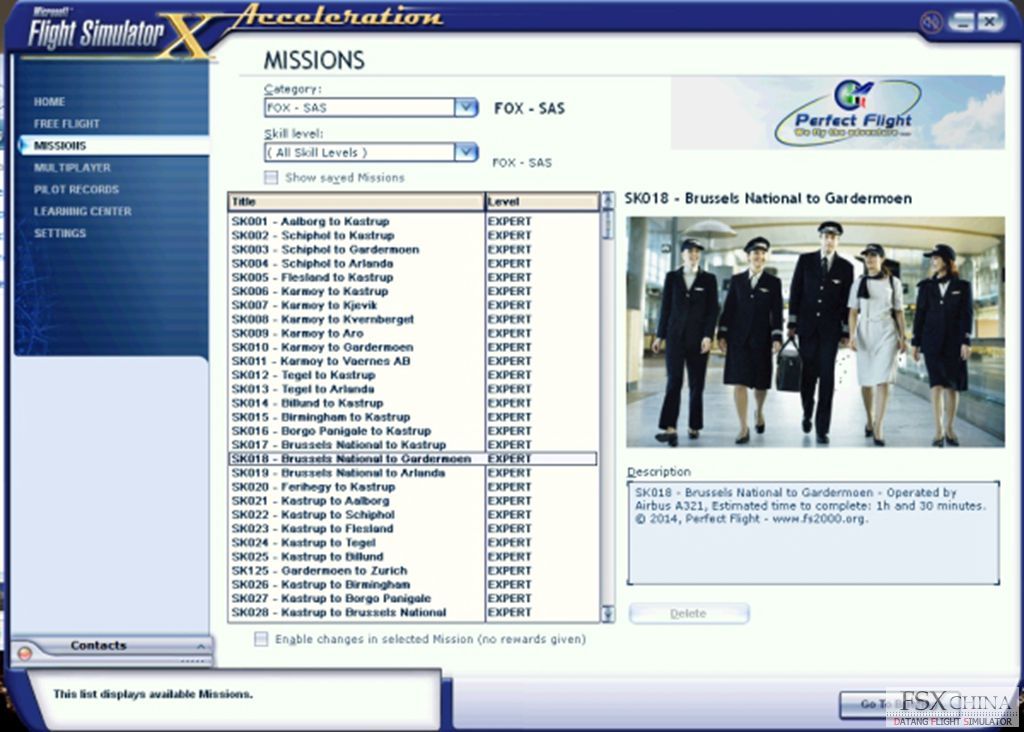Select SK004 - Schiphol to Arlanda

413,263
